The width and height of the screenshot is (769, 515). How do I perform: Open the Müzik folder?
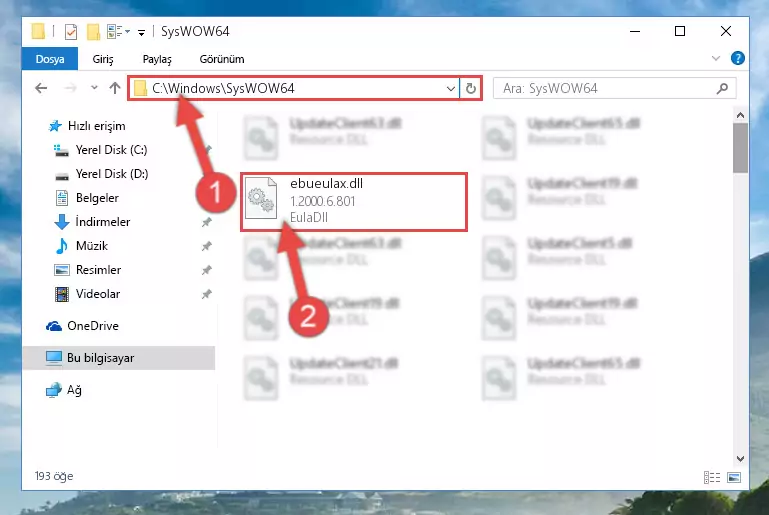(92, 246)
